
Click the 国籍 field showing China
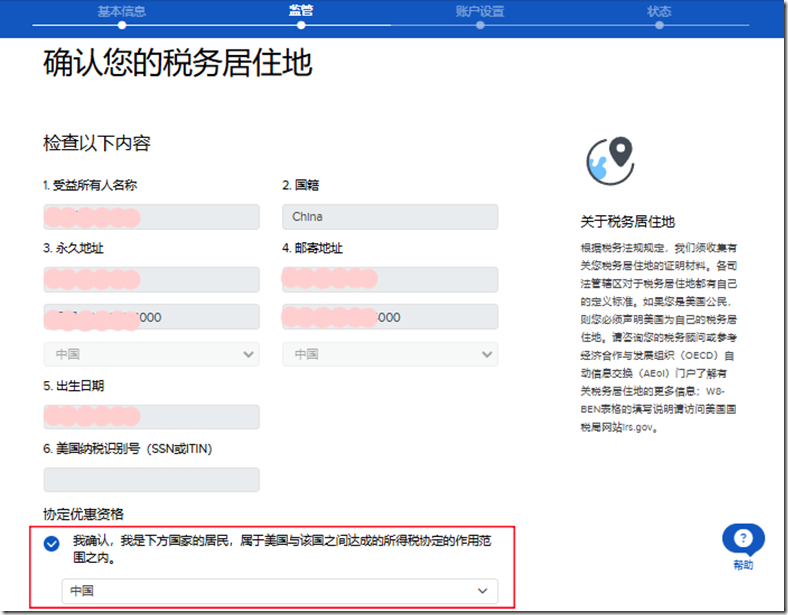point(390,217)
